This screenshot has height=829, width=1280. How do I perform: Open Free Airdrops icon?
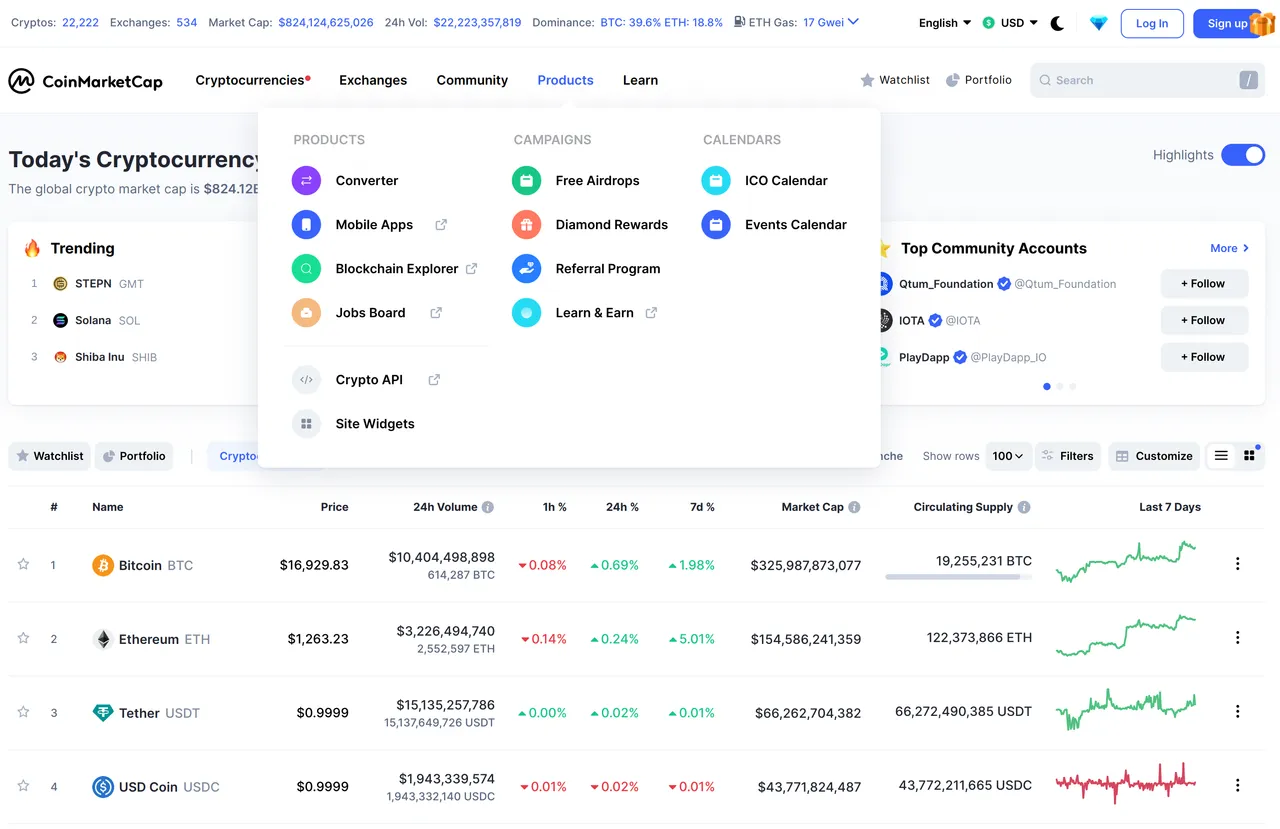tap(526, 181)
